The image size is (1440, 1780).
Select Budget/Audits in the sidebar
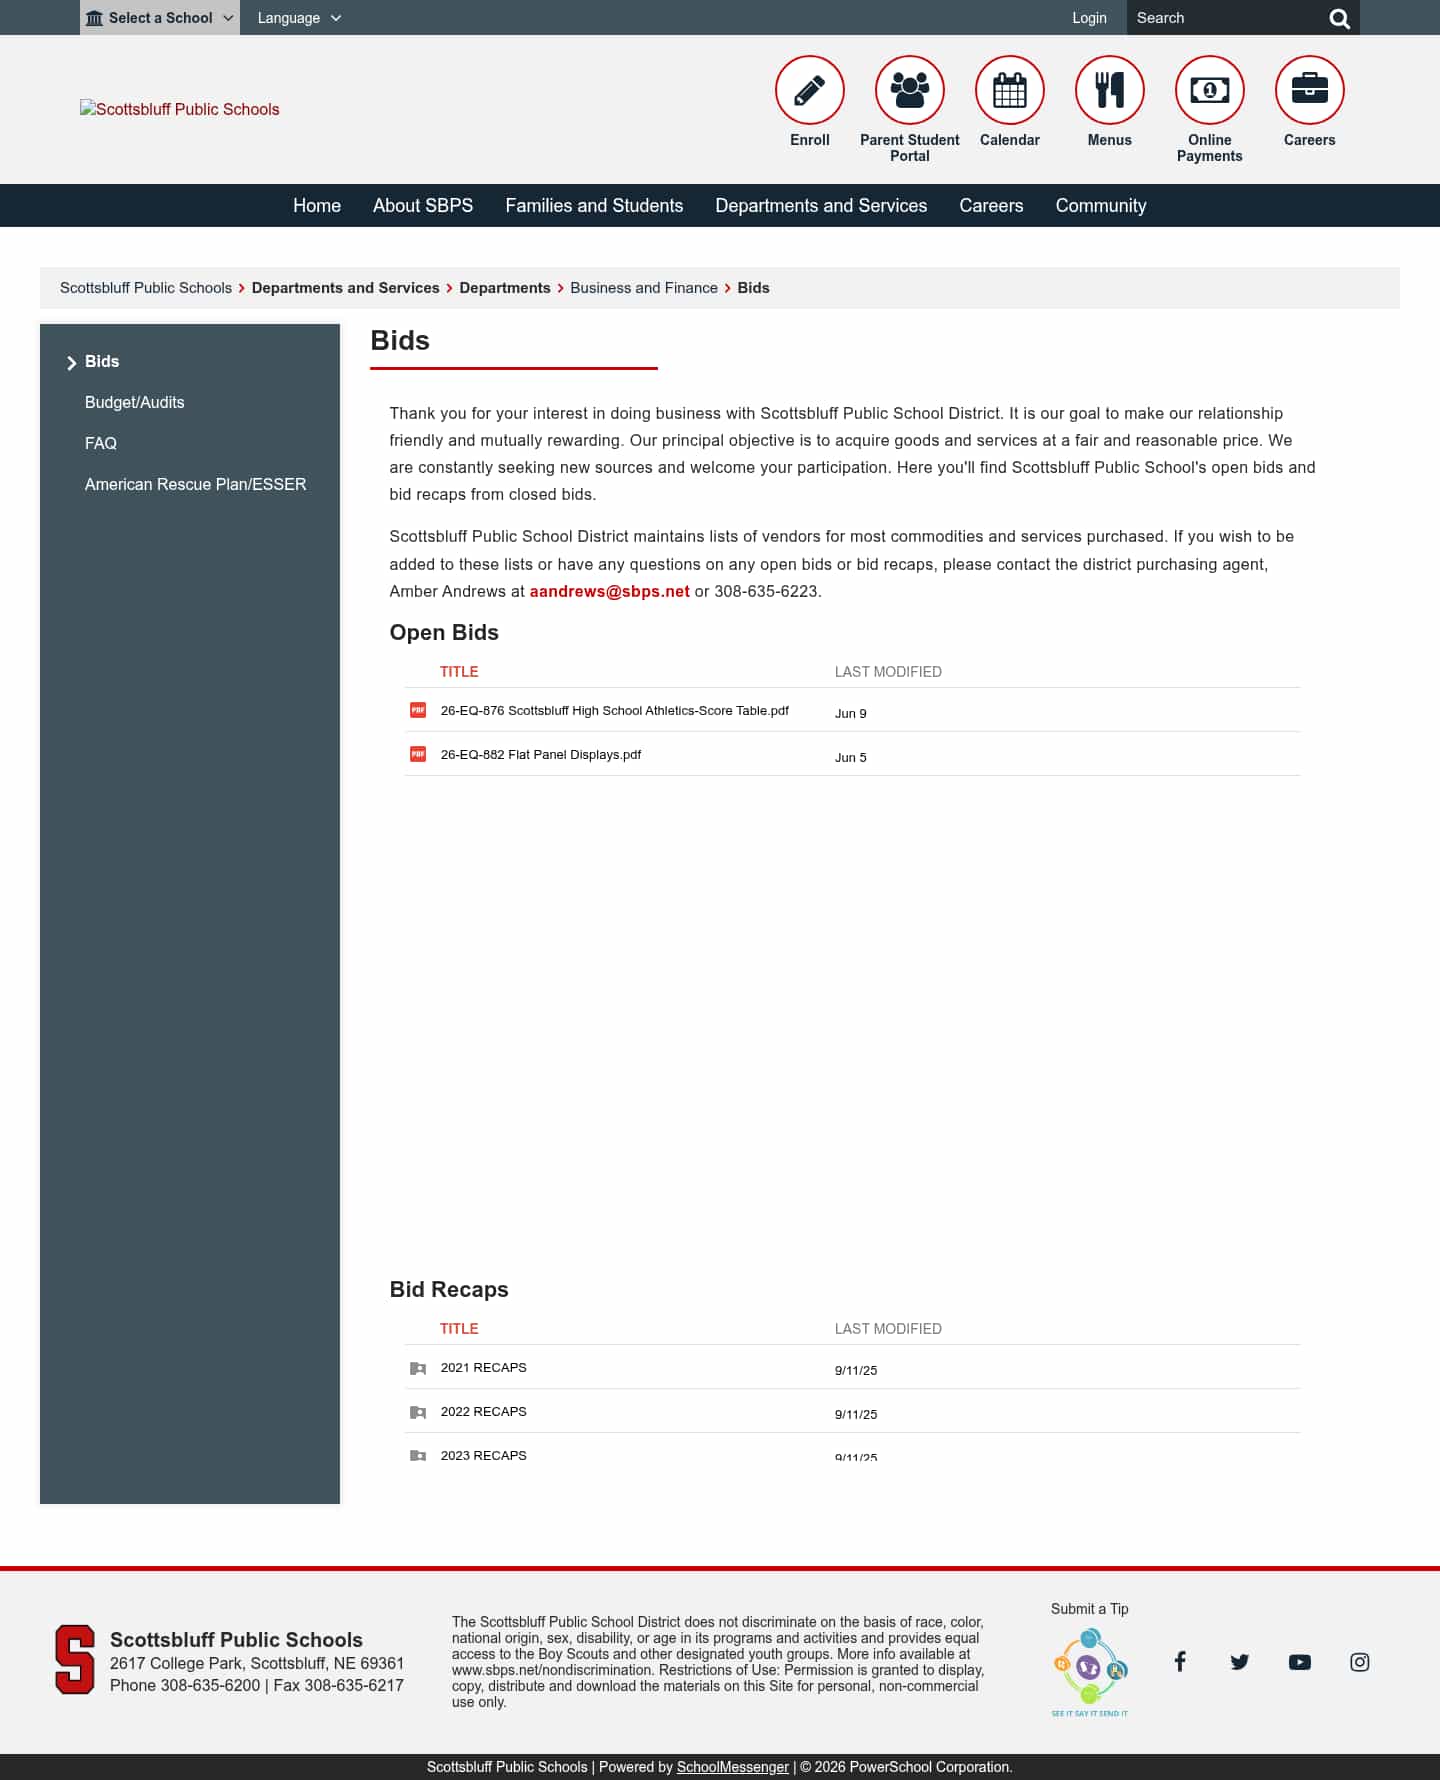click(x=135, y=402)
